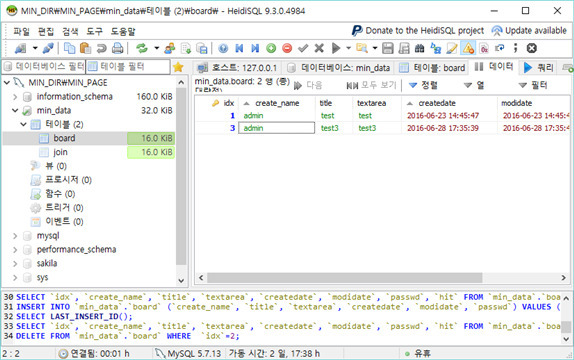Open the session manager connect icon
Viewport: 574px width, 360px height.
coord(20,48)
